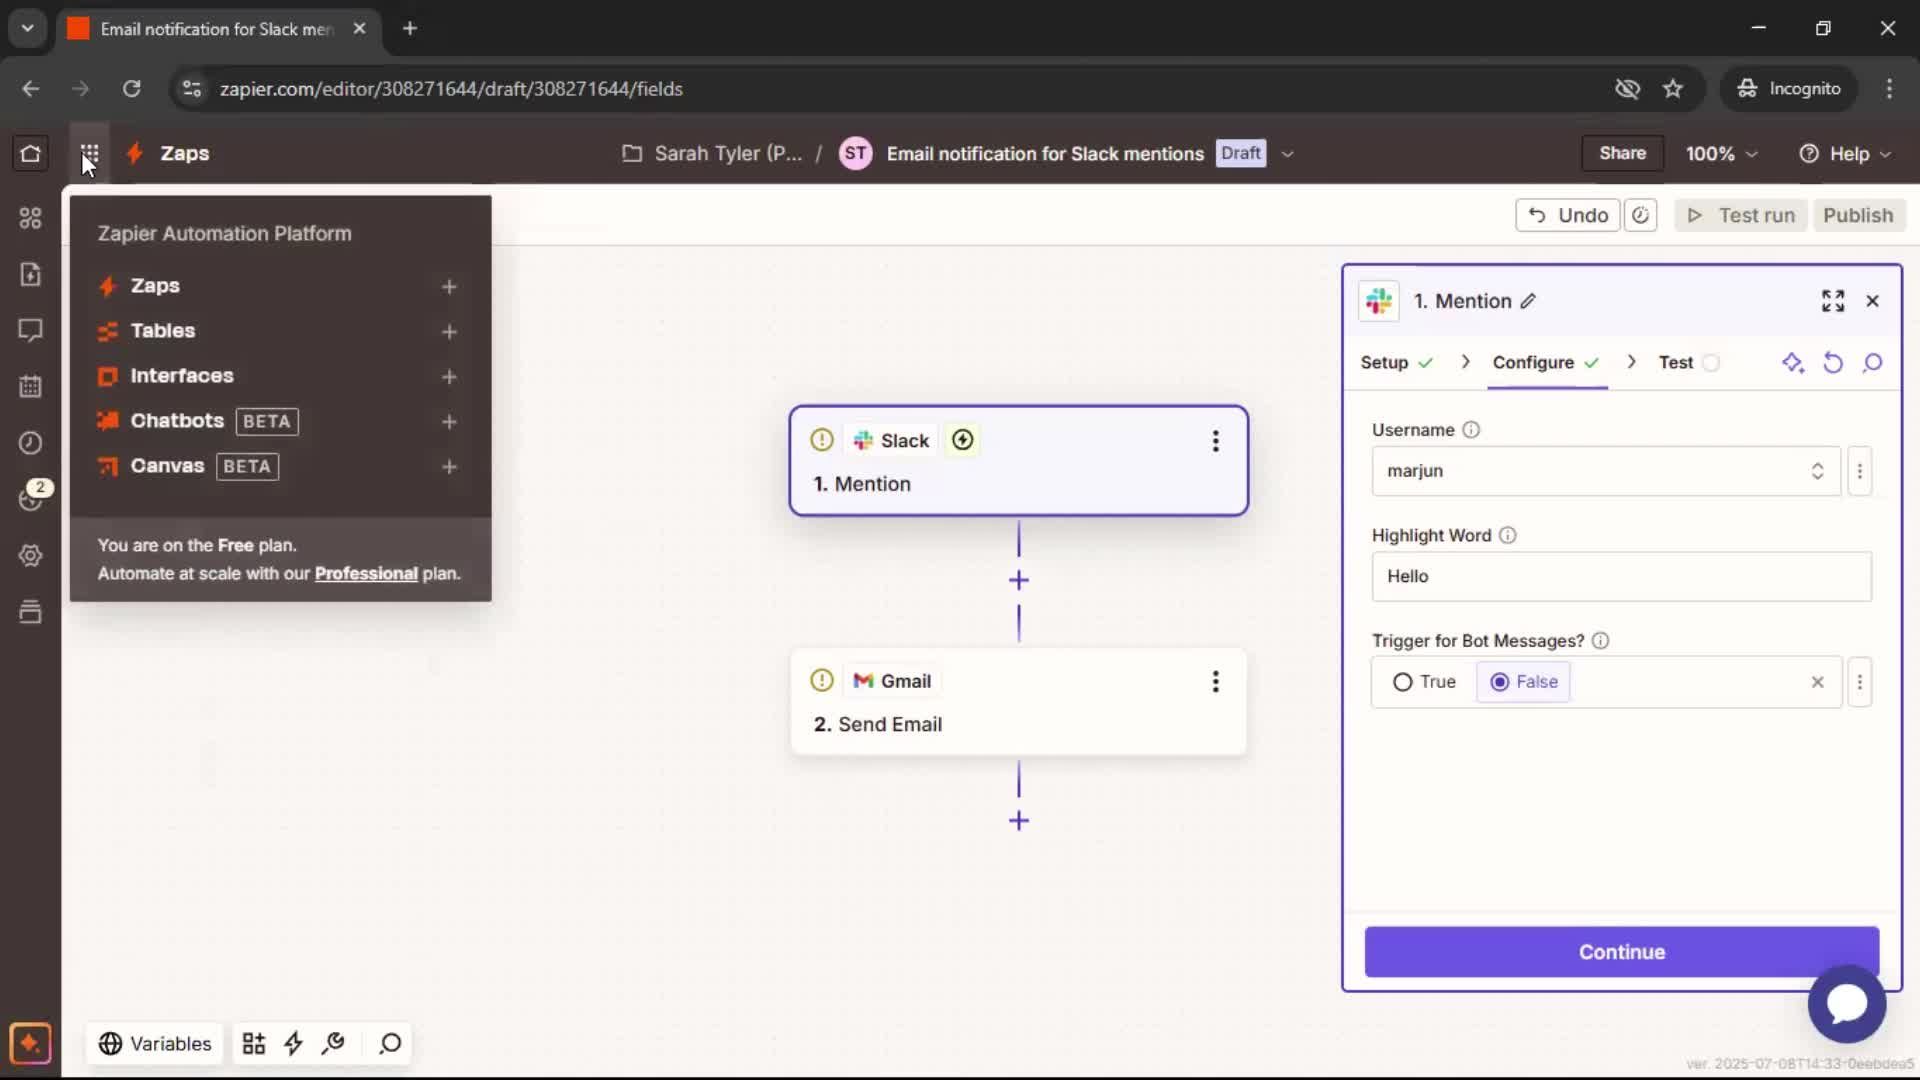Click the lightning bolt icon in bottom toolbar
The image size is (1920, 1080).
point(293,1044)
